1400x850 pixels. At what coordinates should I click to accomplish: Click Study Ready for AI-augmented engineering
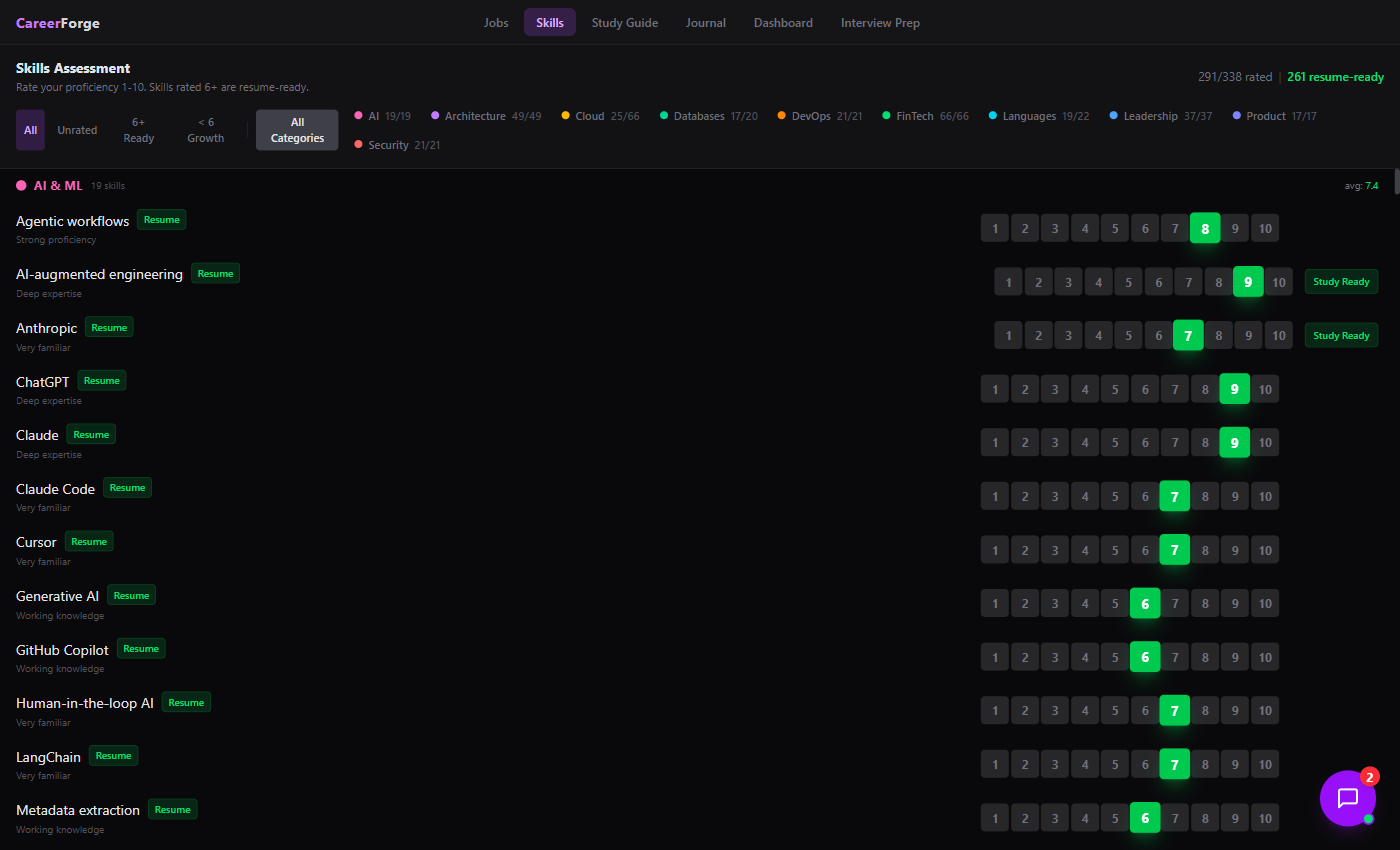click(1341, 282)
